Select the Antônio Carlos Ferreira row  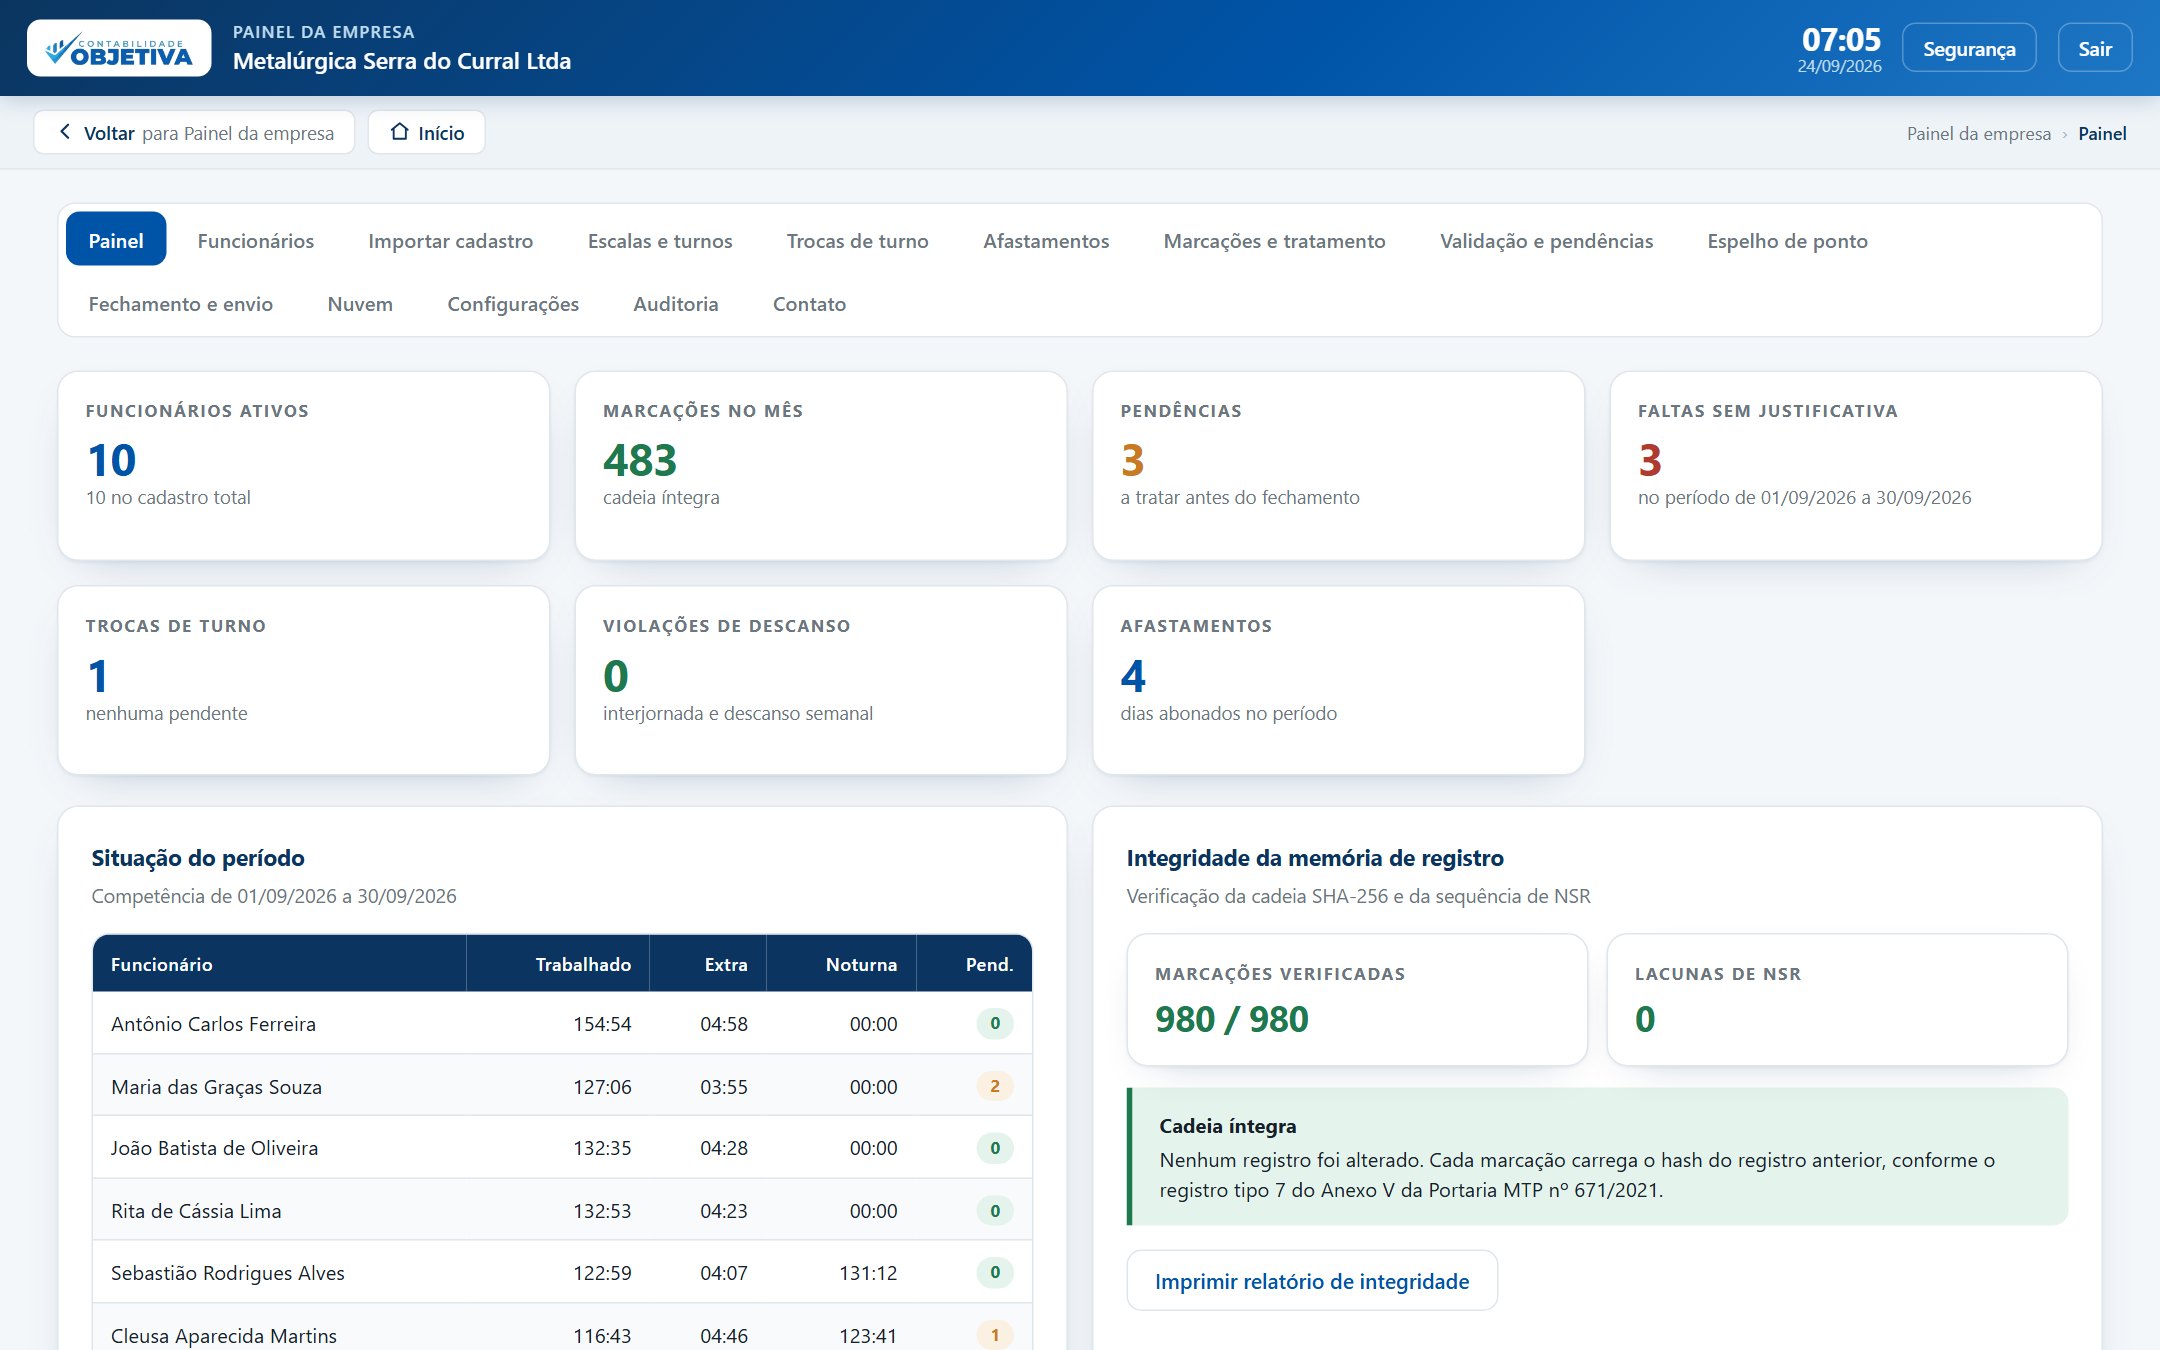click(562, 1023)
